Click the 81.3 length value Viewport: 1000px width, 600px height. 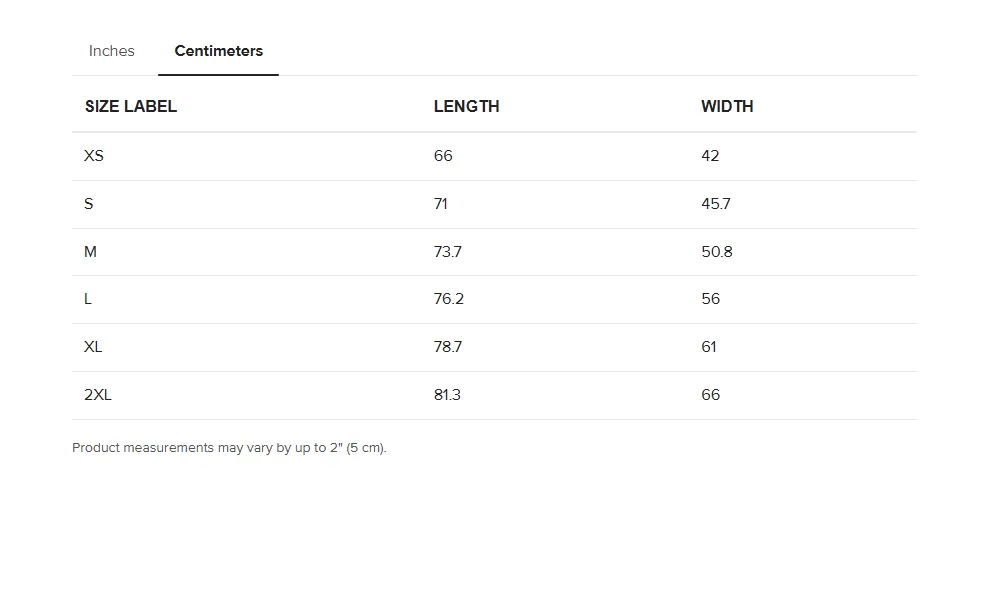pyautogui.click(x=447, y=395)
